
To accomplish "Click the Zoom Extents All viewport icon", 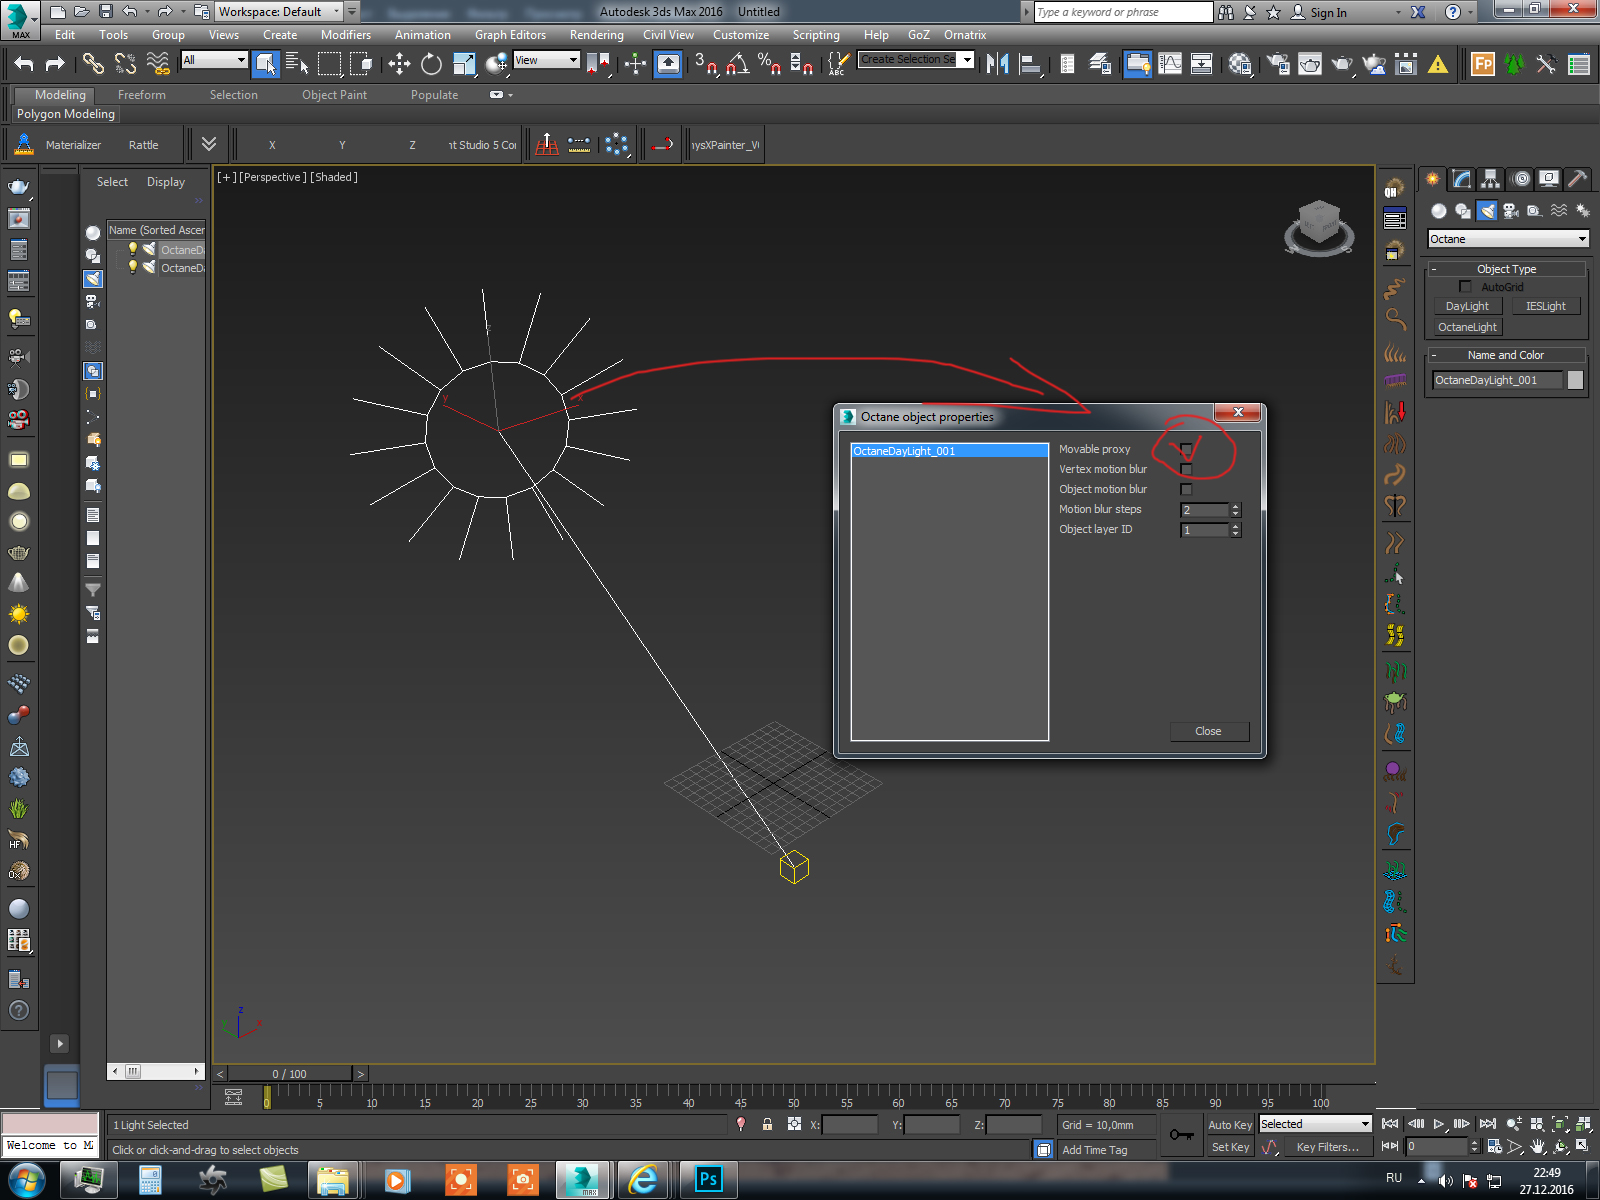I will pyautogui.click(x=1582, y=1124).
